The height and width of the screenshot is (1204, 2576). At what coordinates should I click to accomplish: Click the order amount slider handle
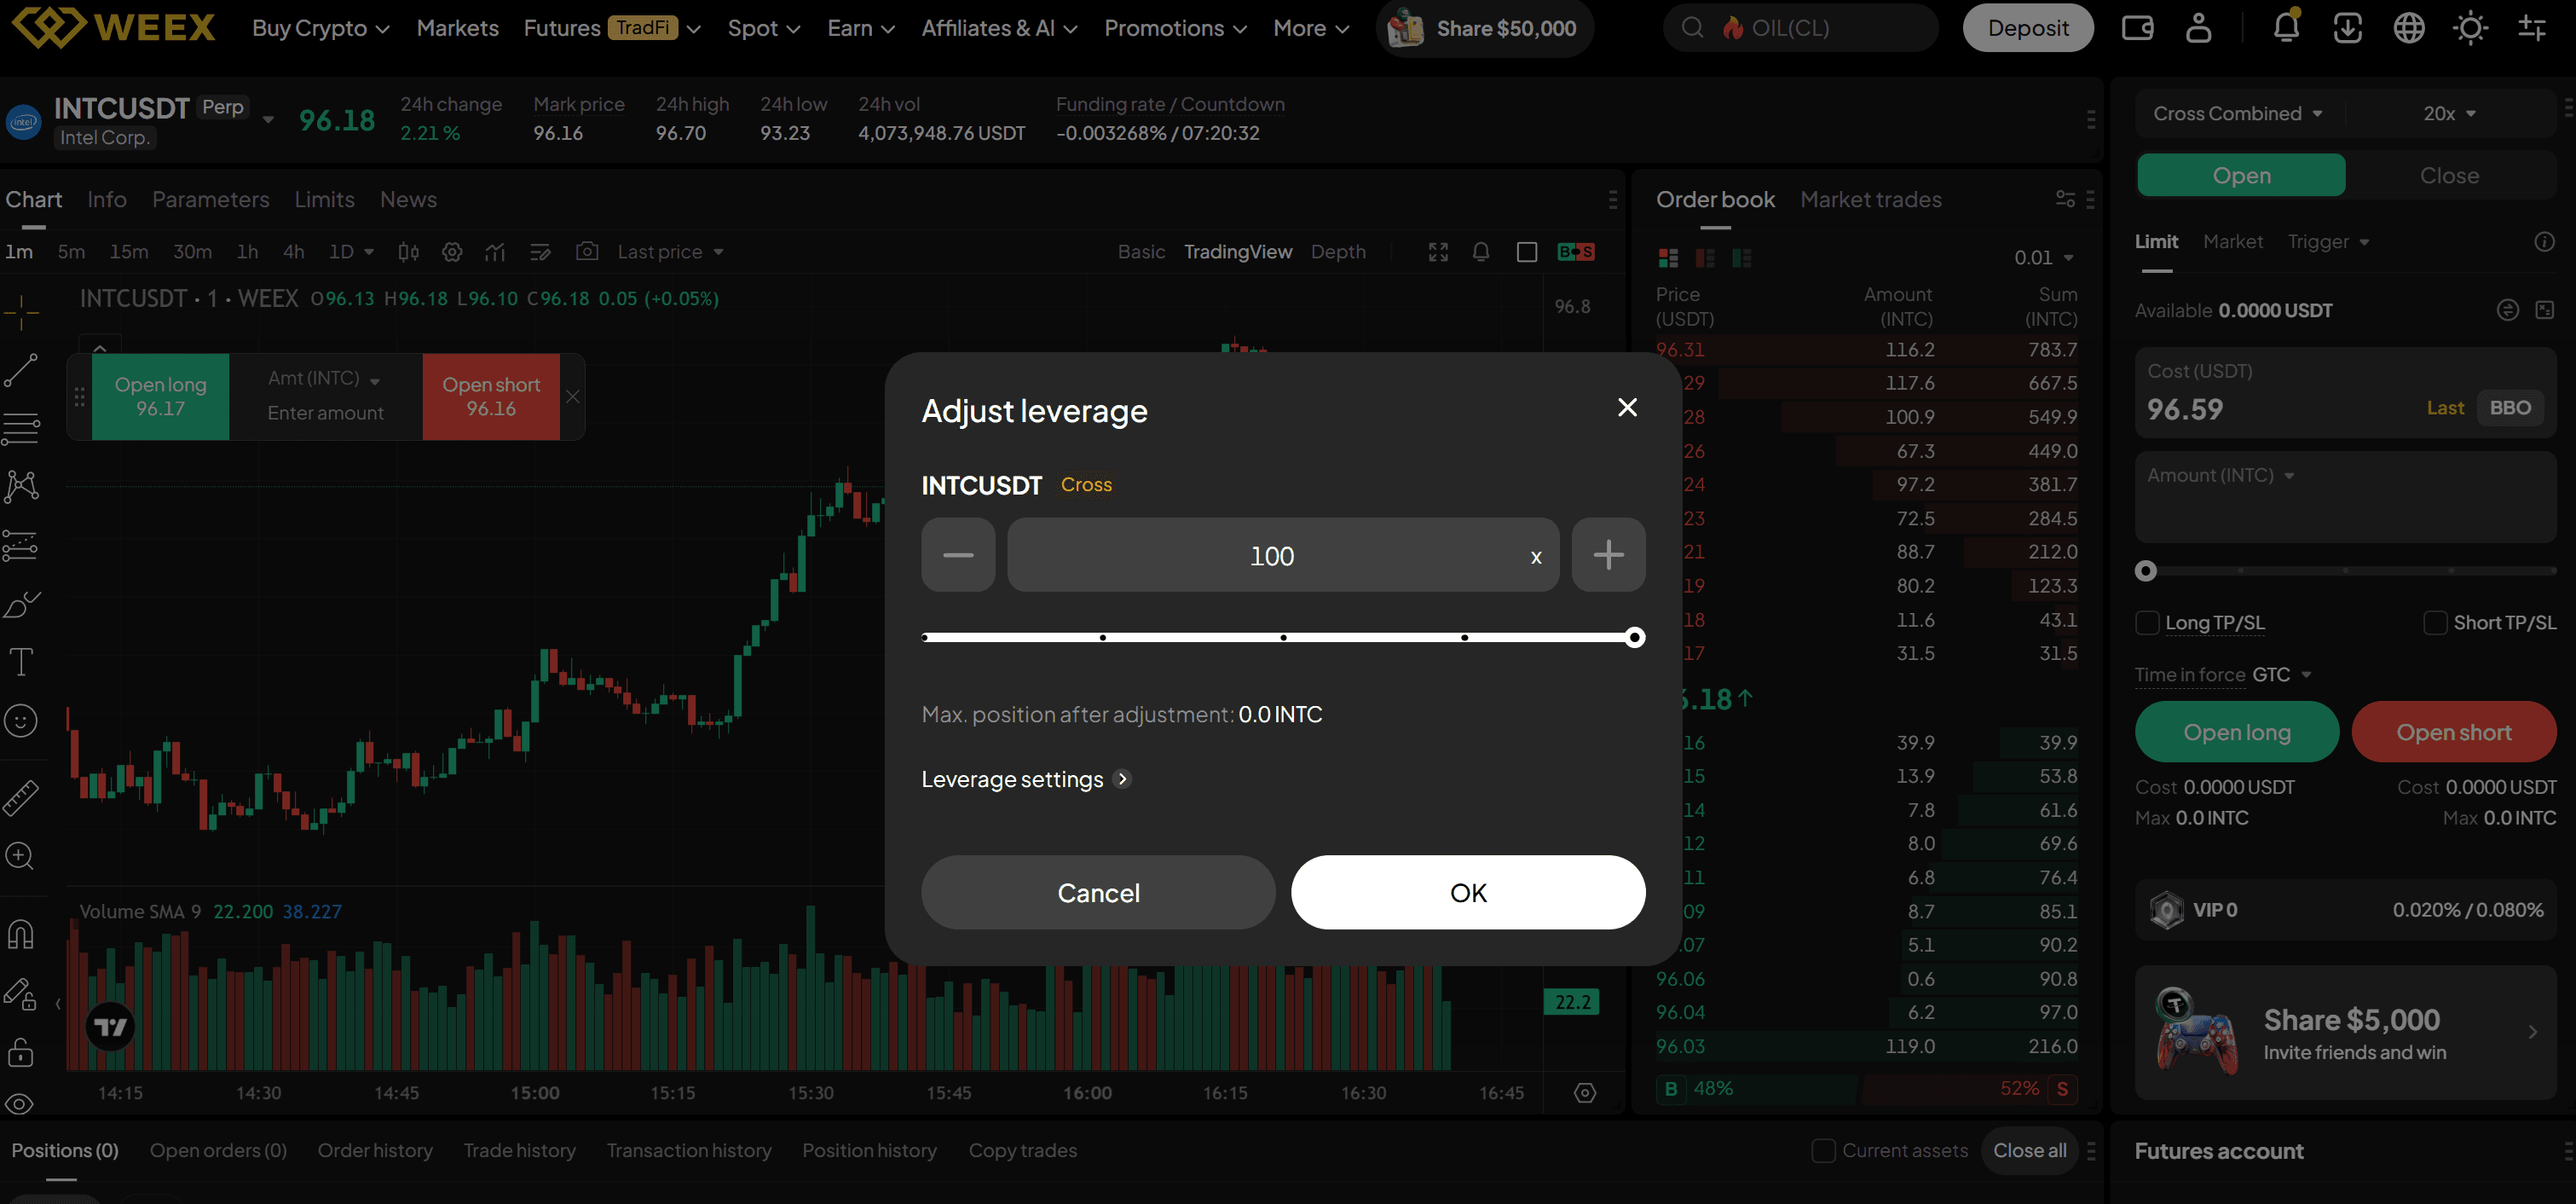[x=2145, y=571]
